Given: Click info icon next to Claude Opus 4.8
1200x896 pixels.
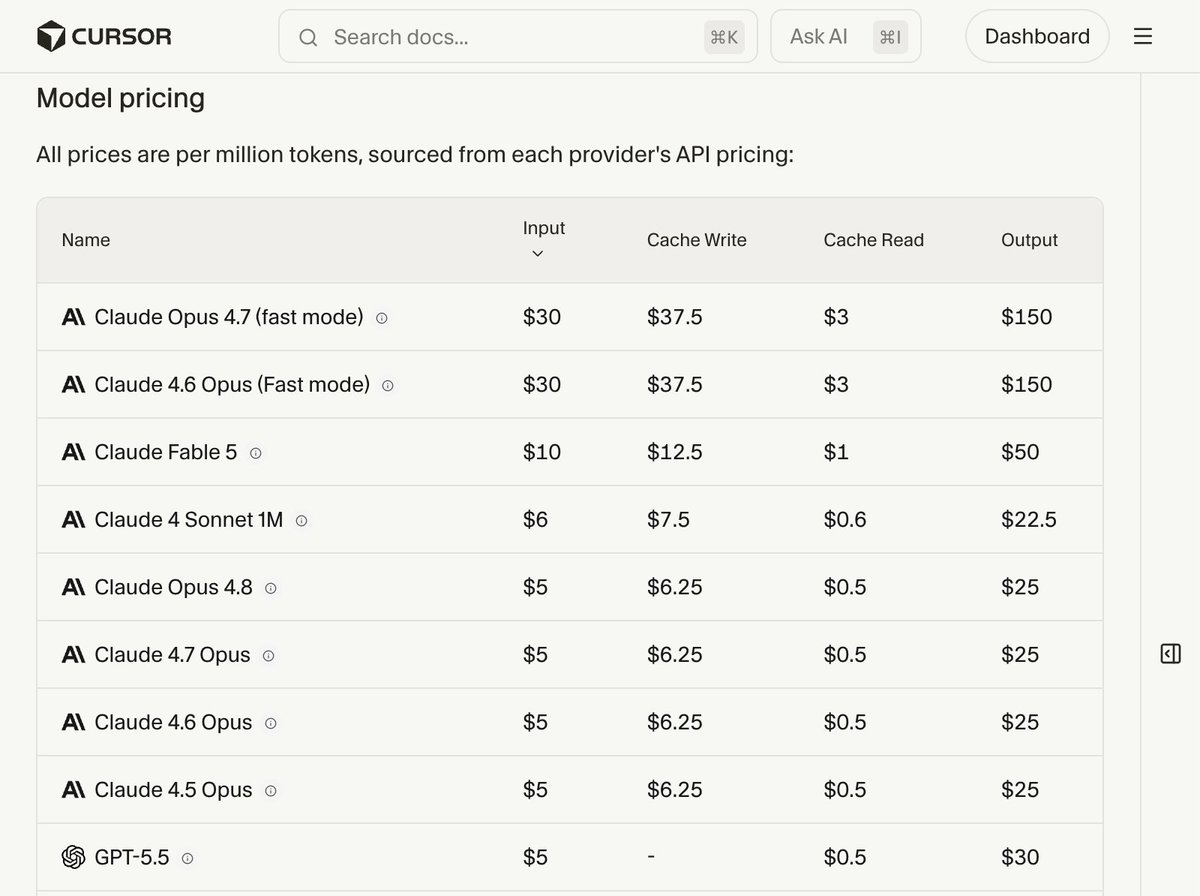Looking at the screenshot, I should point(270,588).
